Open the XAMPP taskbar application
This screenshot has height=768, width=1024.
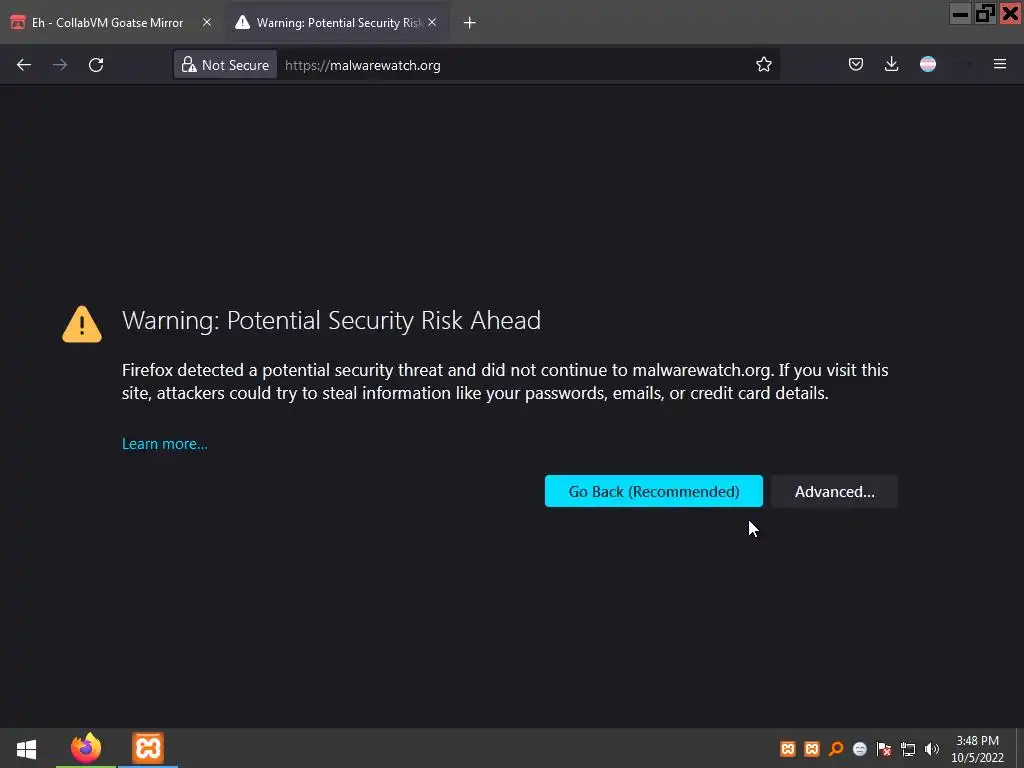[x=148, y=748]
